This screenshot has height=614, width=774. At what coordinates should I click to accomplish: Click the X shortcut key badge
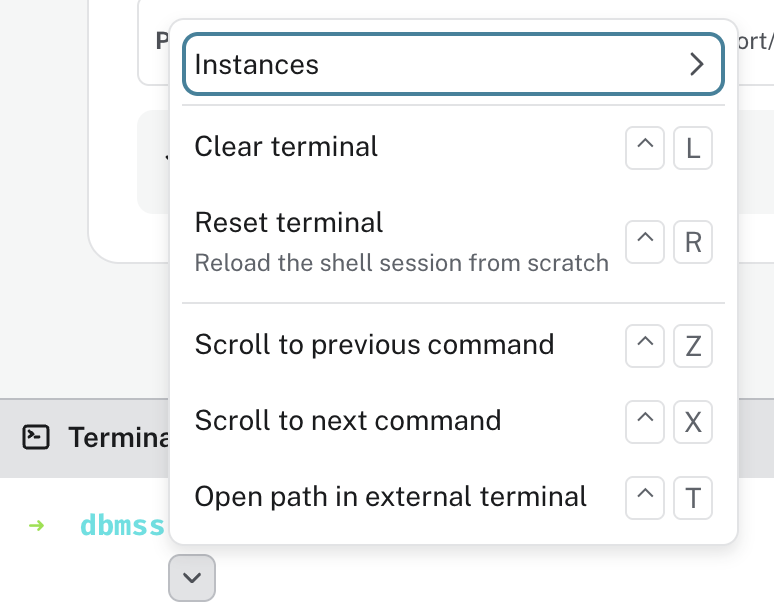(x=693, y=422)
